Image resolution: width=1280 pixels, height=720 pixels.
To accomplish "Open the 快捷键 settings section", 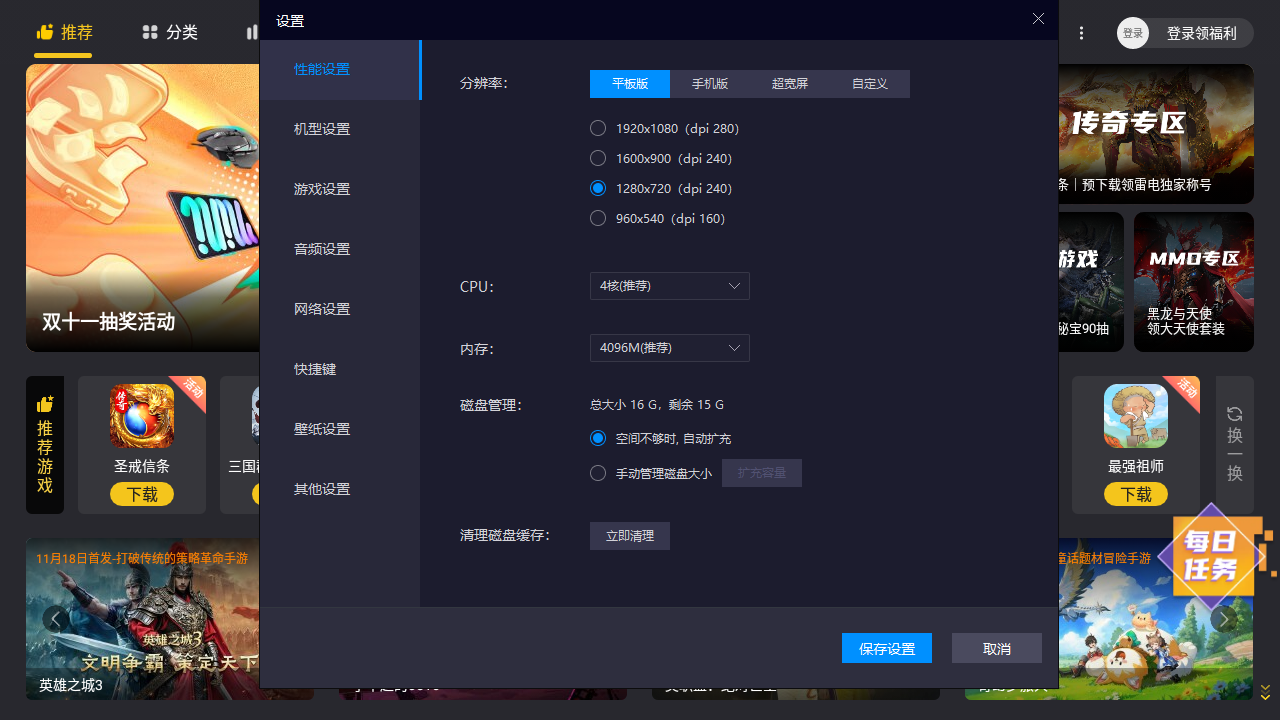I will (315, 369).
